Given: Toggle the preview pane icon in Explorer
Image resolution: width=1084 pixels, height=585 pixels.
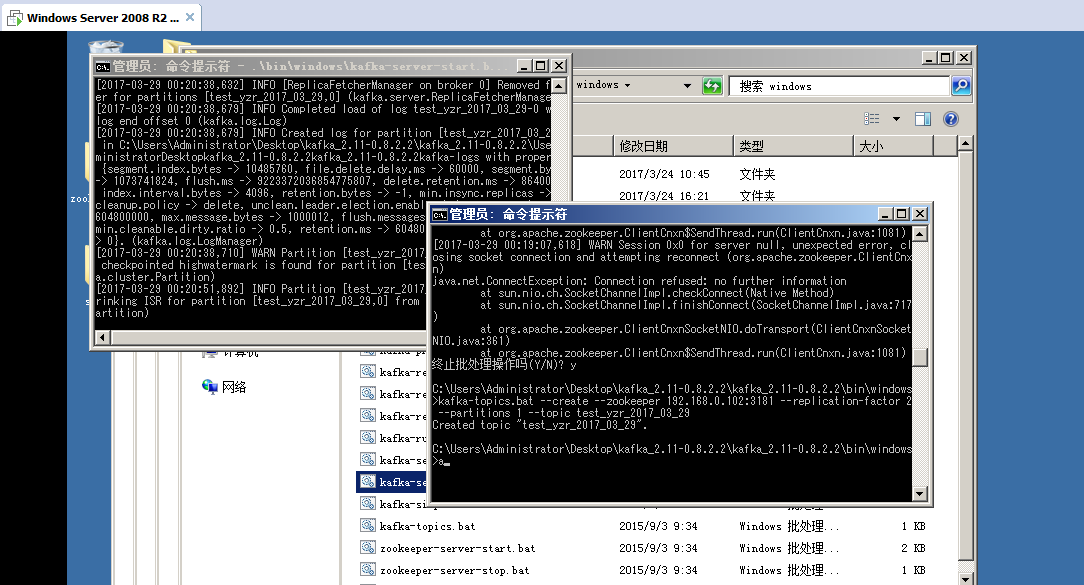Looking at the screenshot, I should coord(922,119).
